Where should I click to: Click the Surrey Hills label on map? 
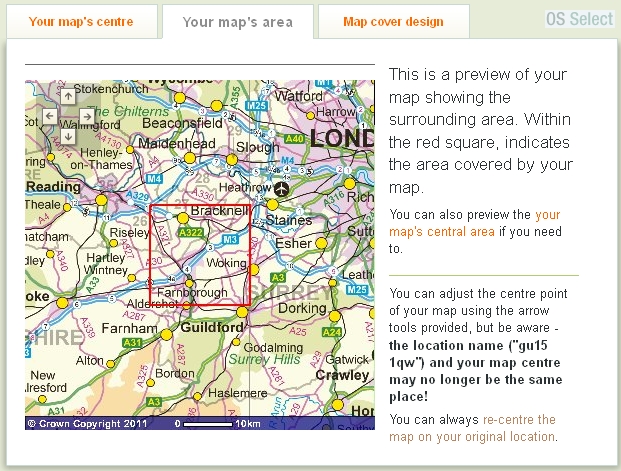[x=265, y=359]
